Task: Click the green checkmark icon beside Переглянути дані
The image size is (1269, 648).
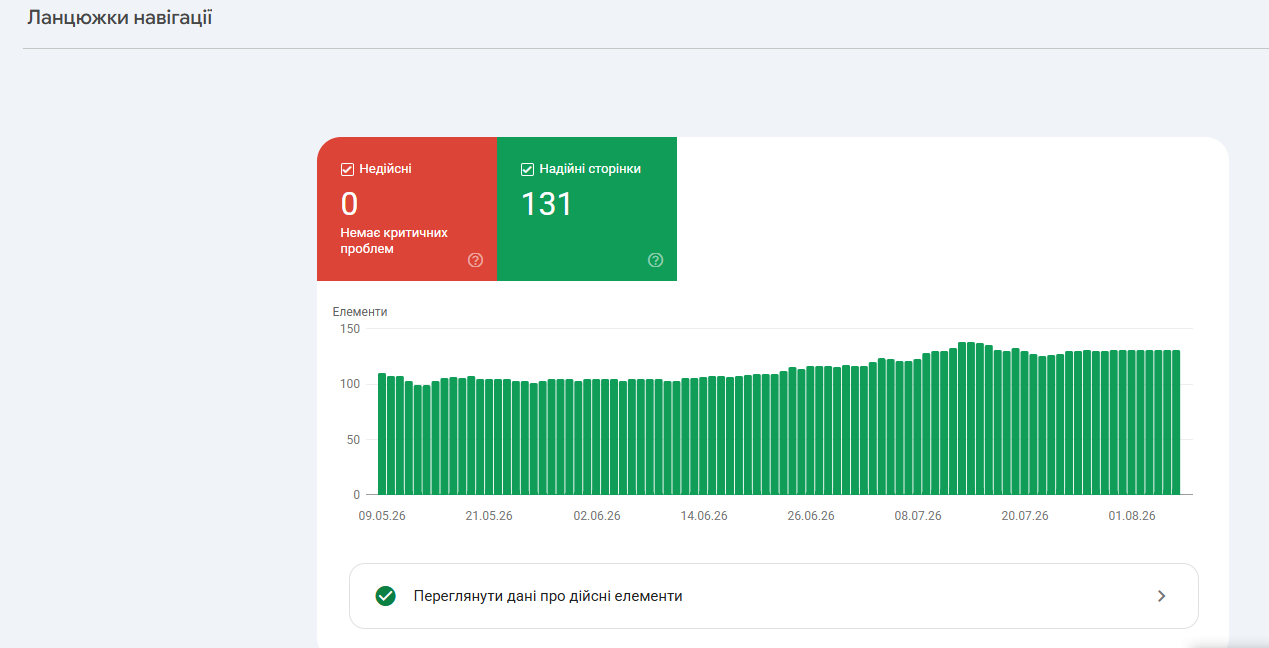Action: [x=385, y=596]
